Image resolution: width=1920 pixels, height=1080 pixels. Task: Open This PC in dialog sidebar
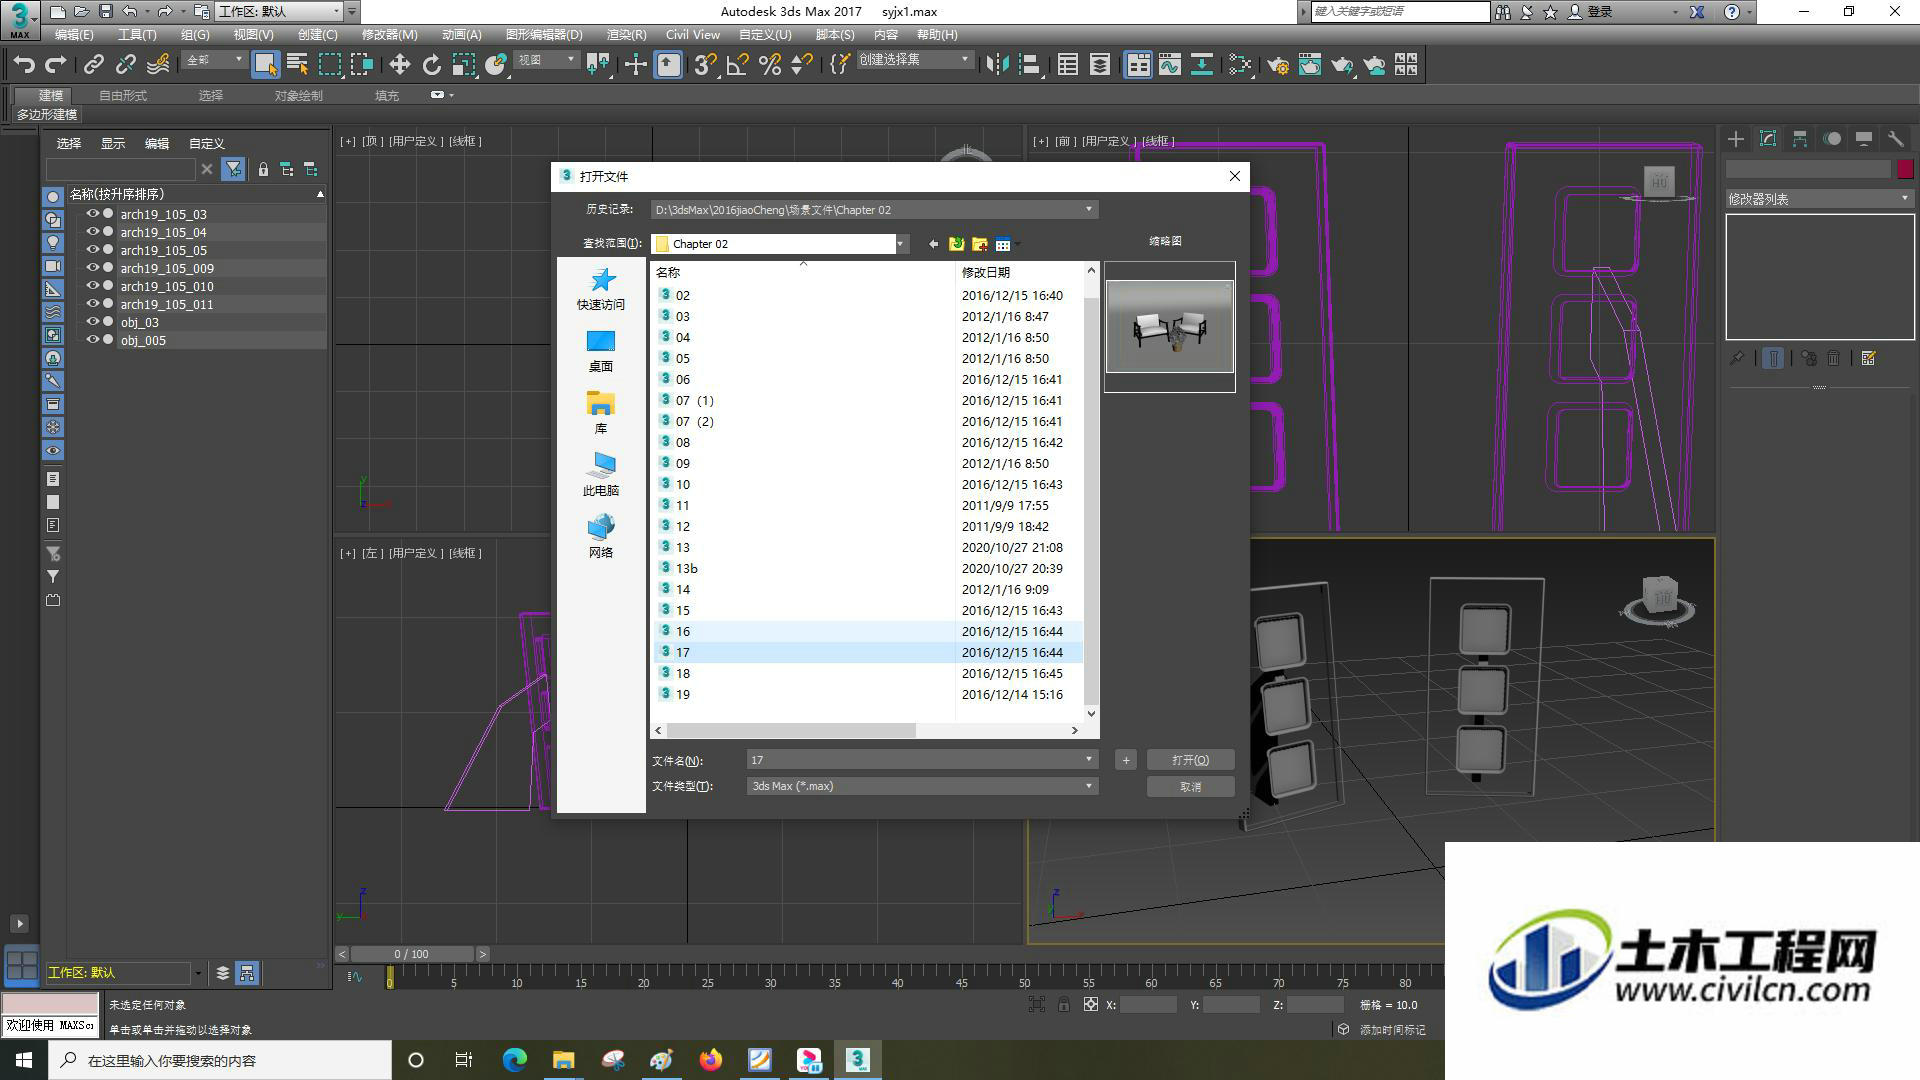pos(601,475)
